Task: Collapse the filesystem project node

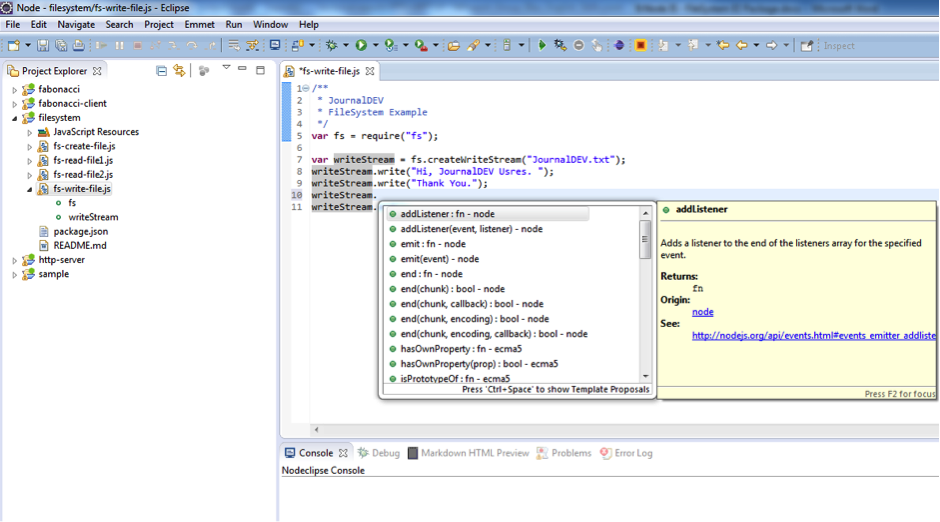Action: (15, 118)
